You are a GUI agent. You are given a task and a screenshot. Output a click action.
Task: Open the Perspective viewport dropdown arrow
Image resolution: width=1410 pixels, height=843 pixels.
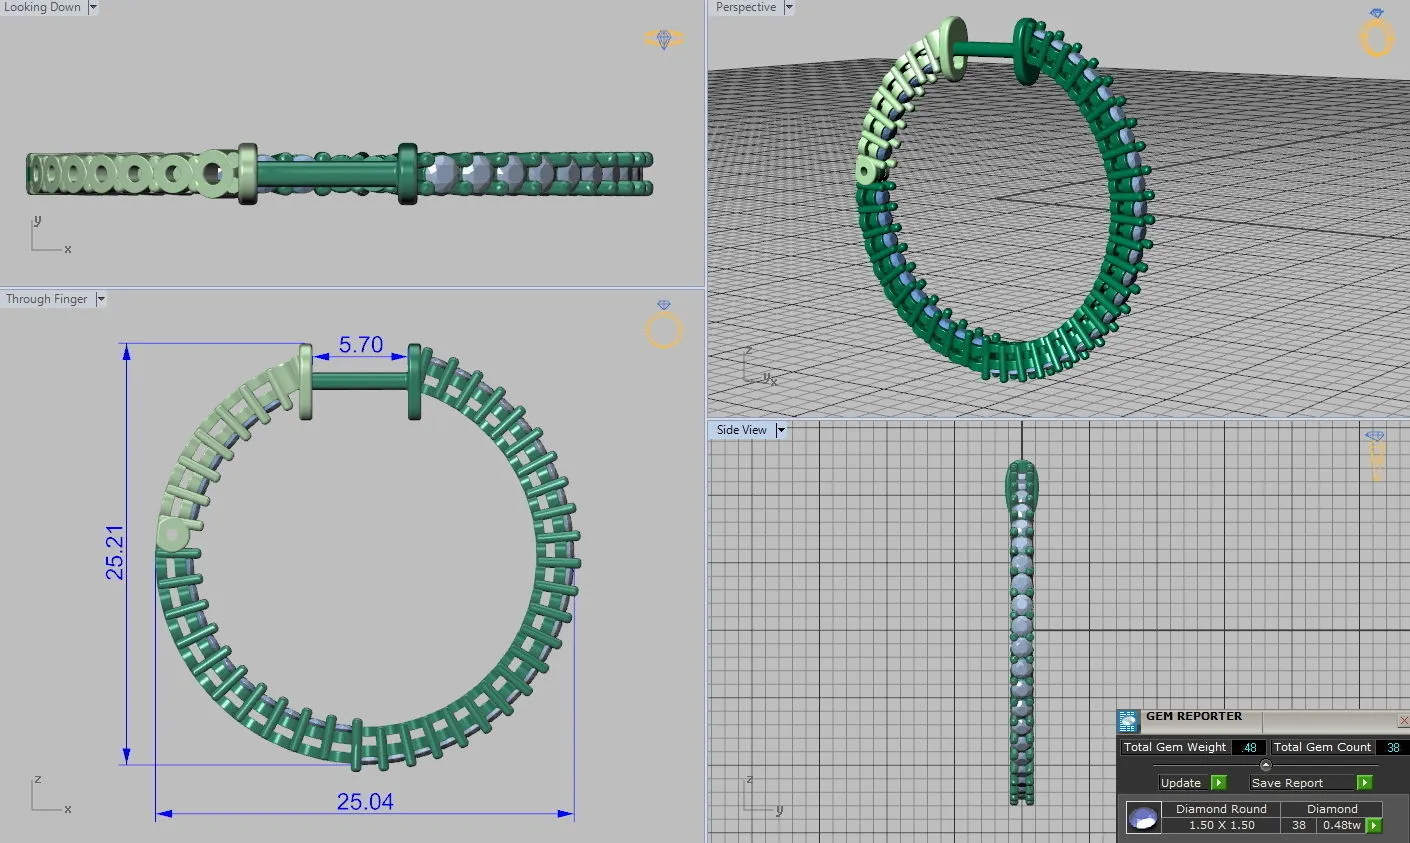click(x=788, y=7)
